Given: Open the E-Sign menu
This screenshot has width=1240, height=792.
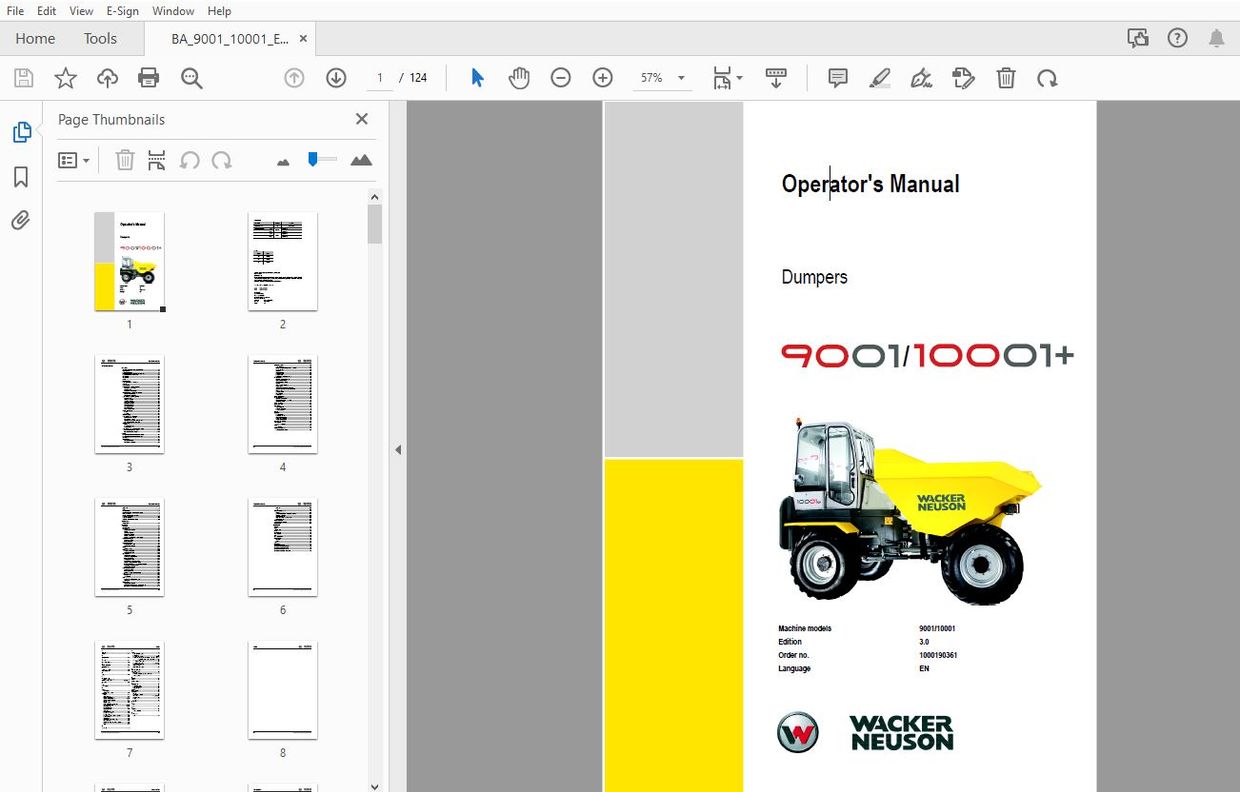Looking at the screenshot, I should (x=122, y=11).
